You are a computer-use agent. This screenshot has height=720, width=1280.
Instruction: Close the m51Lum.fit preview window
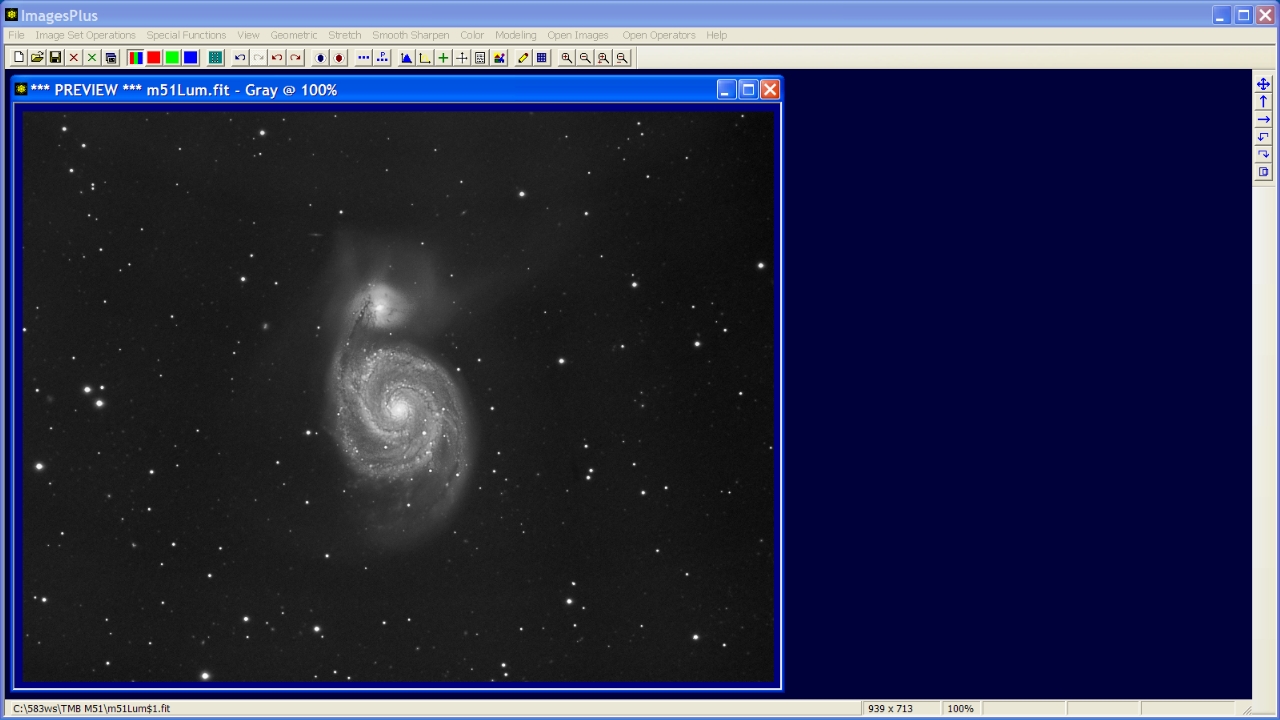[770, 90]
